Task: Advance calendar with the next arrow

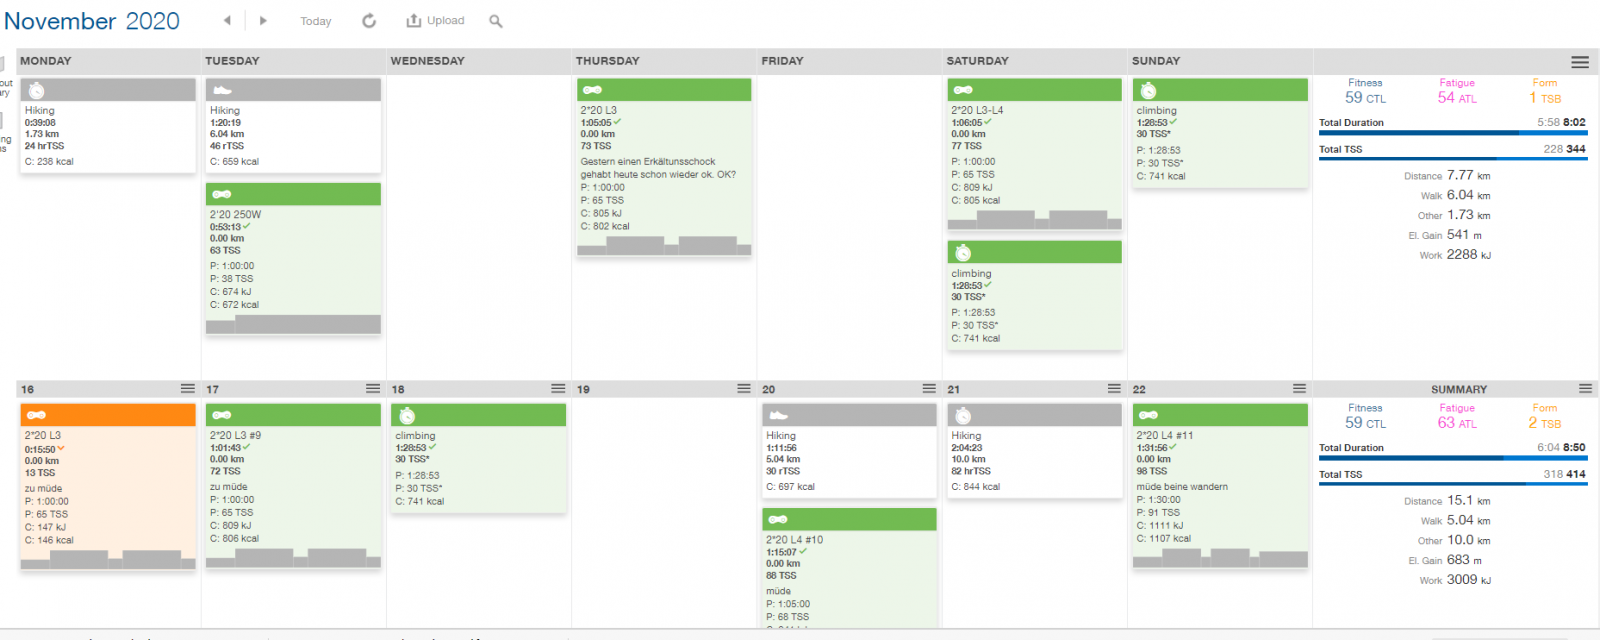Action: click(x=263, y=20)
